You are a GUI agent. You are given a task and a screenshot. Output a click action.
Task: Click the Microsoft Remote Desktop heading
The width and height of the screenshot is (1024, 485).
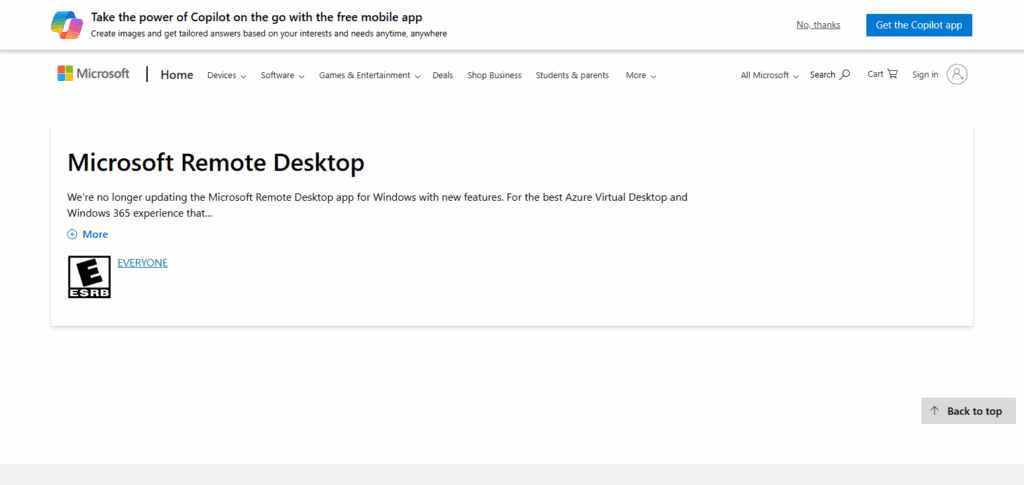pyautogui.click(x=216, y=163)
